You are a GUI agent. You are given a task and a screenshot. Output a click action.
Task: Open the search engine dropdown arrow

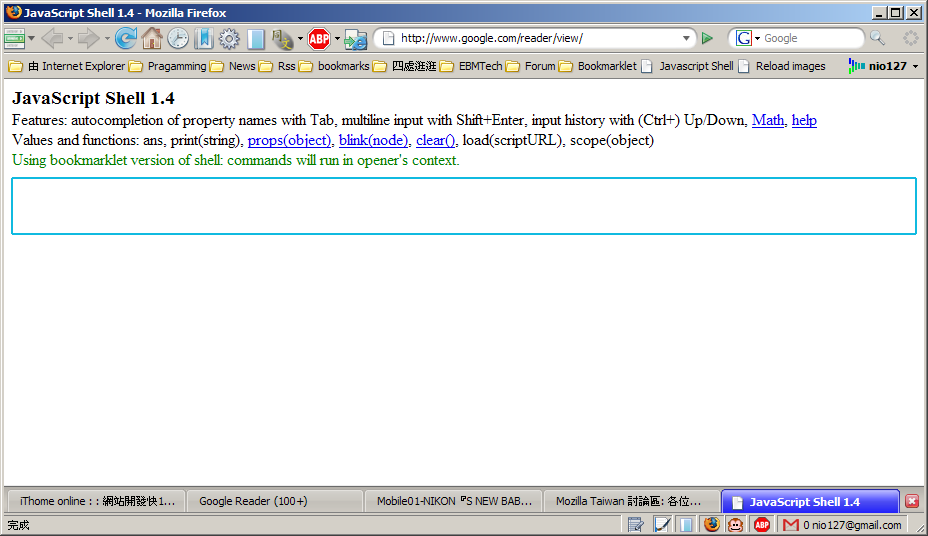757,38
